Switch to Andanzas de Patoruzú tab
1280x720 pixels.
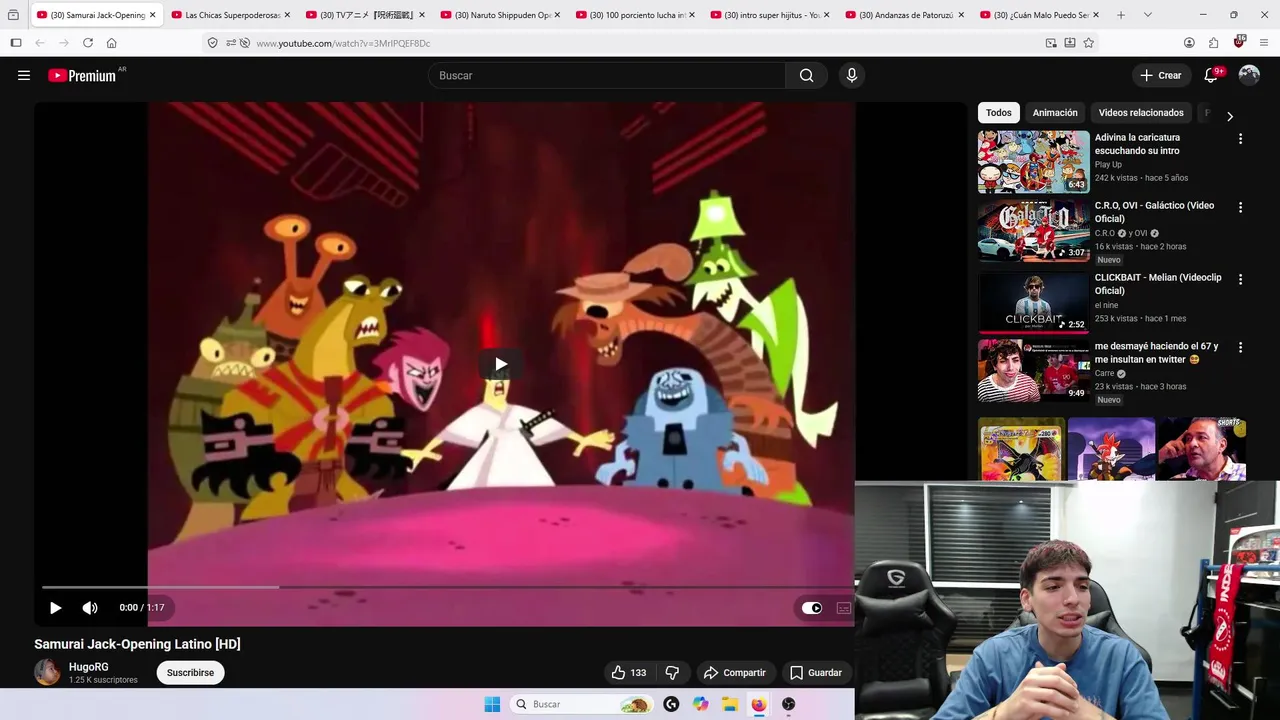point(905,15)
